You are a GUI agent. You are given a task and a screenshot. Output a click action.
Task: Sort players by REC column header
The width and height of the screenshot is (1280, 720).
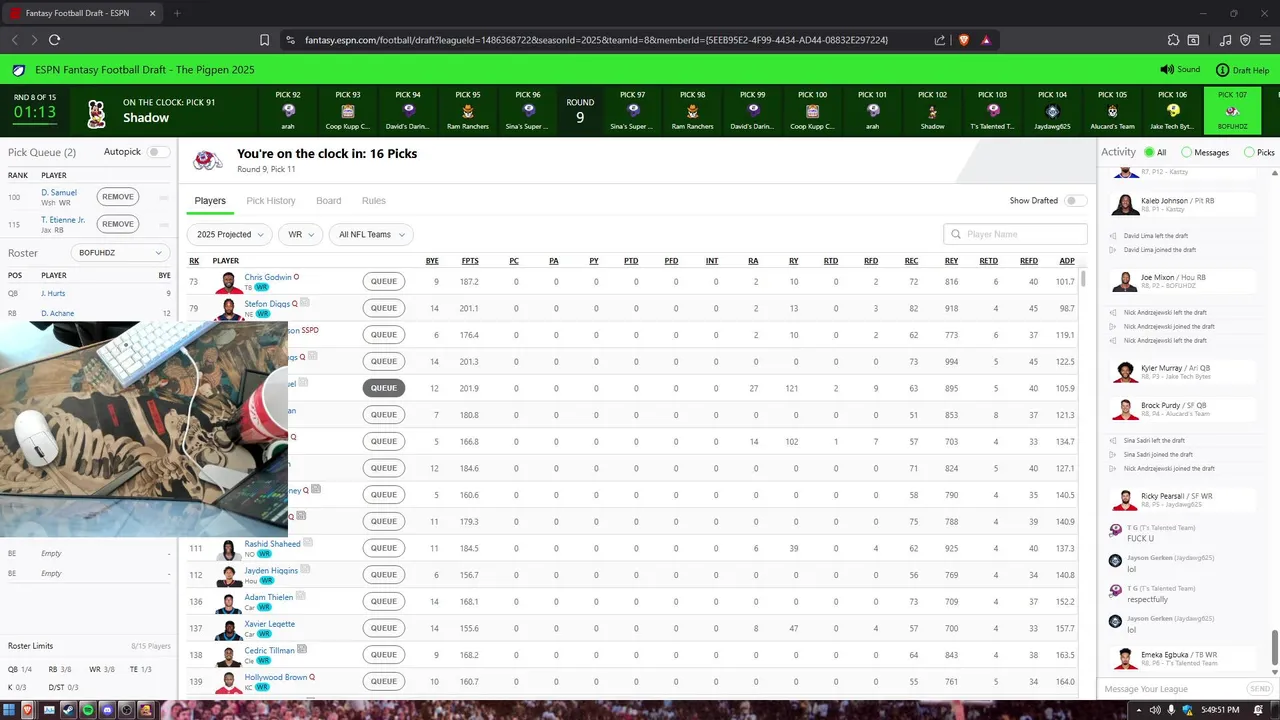(911, 261)
